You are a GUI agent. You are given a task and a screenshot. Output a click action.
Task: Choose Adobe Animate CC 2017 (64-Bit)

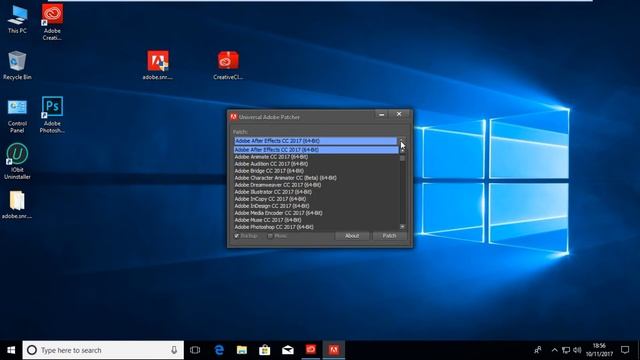pyautogui.click(x=316, y=157)
